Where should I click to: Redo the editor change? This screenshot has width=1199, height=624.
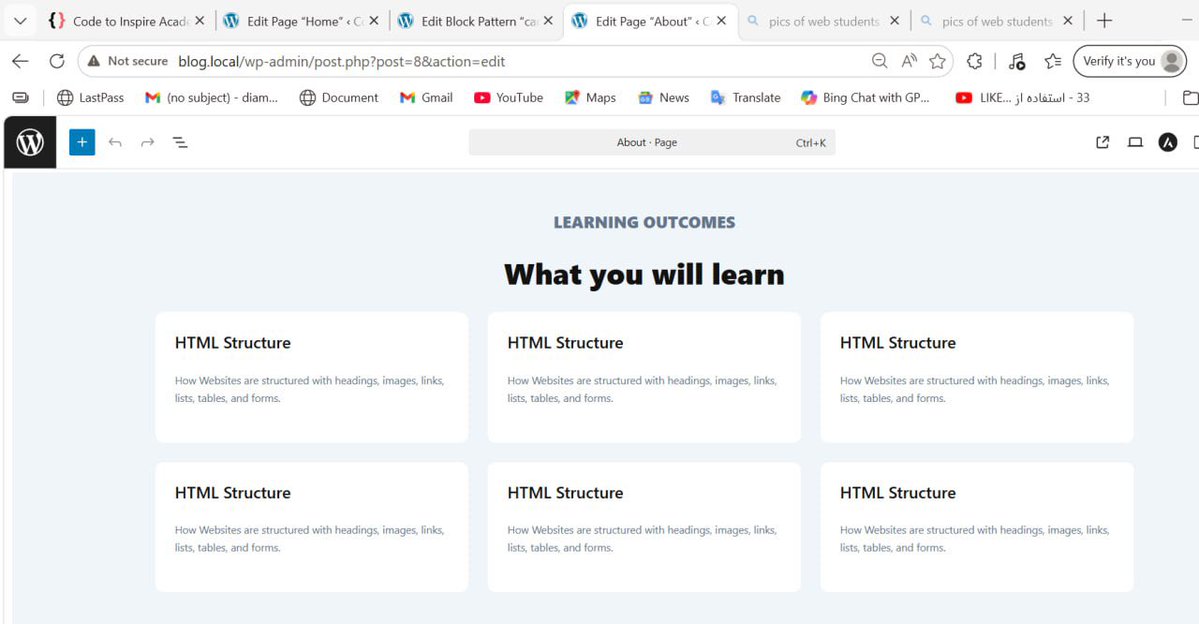148,142
